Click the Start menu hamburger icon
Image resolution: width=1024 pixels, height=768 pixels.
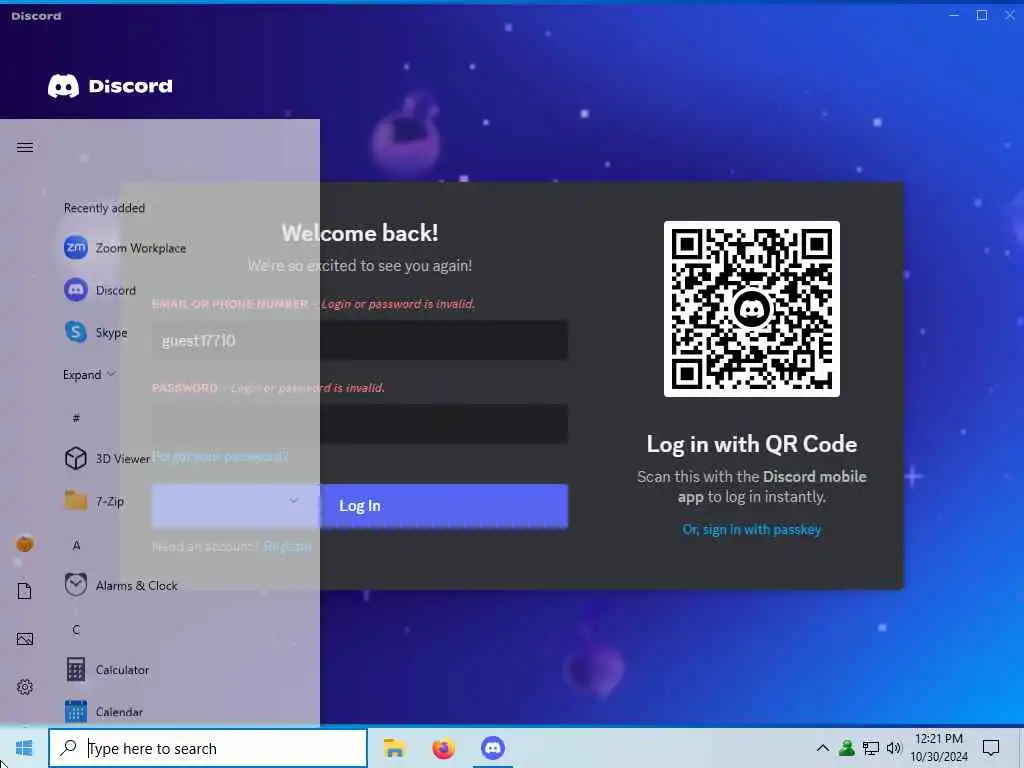25,148
